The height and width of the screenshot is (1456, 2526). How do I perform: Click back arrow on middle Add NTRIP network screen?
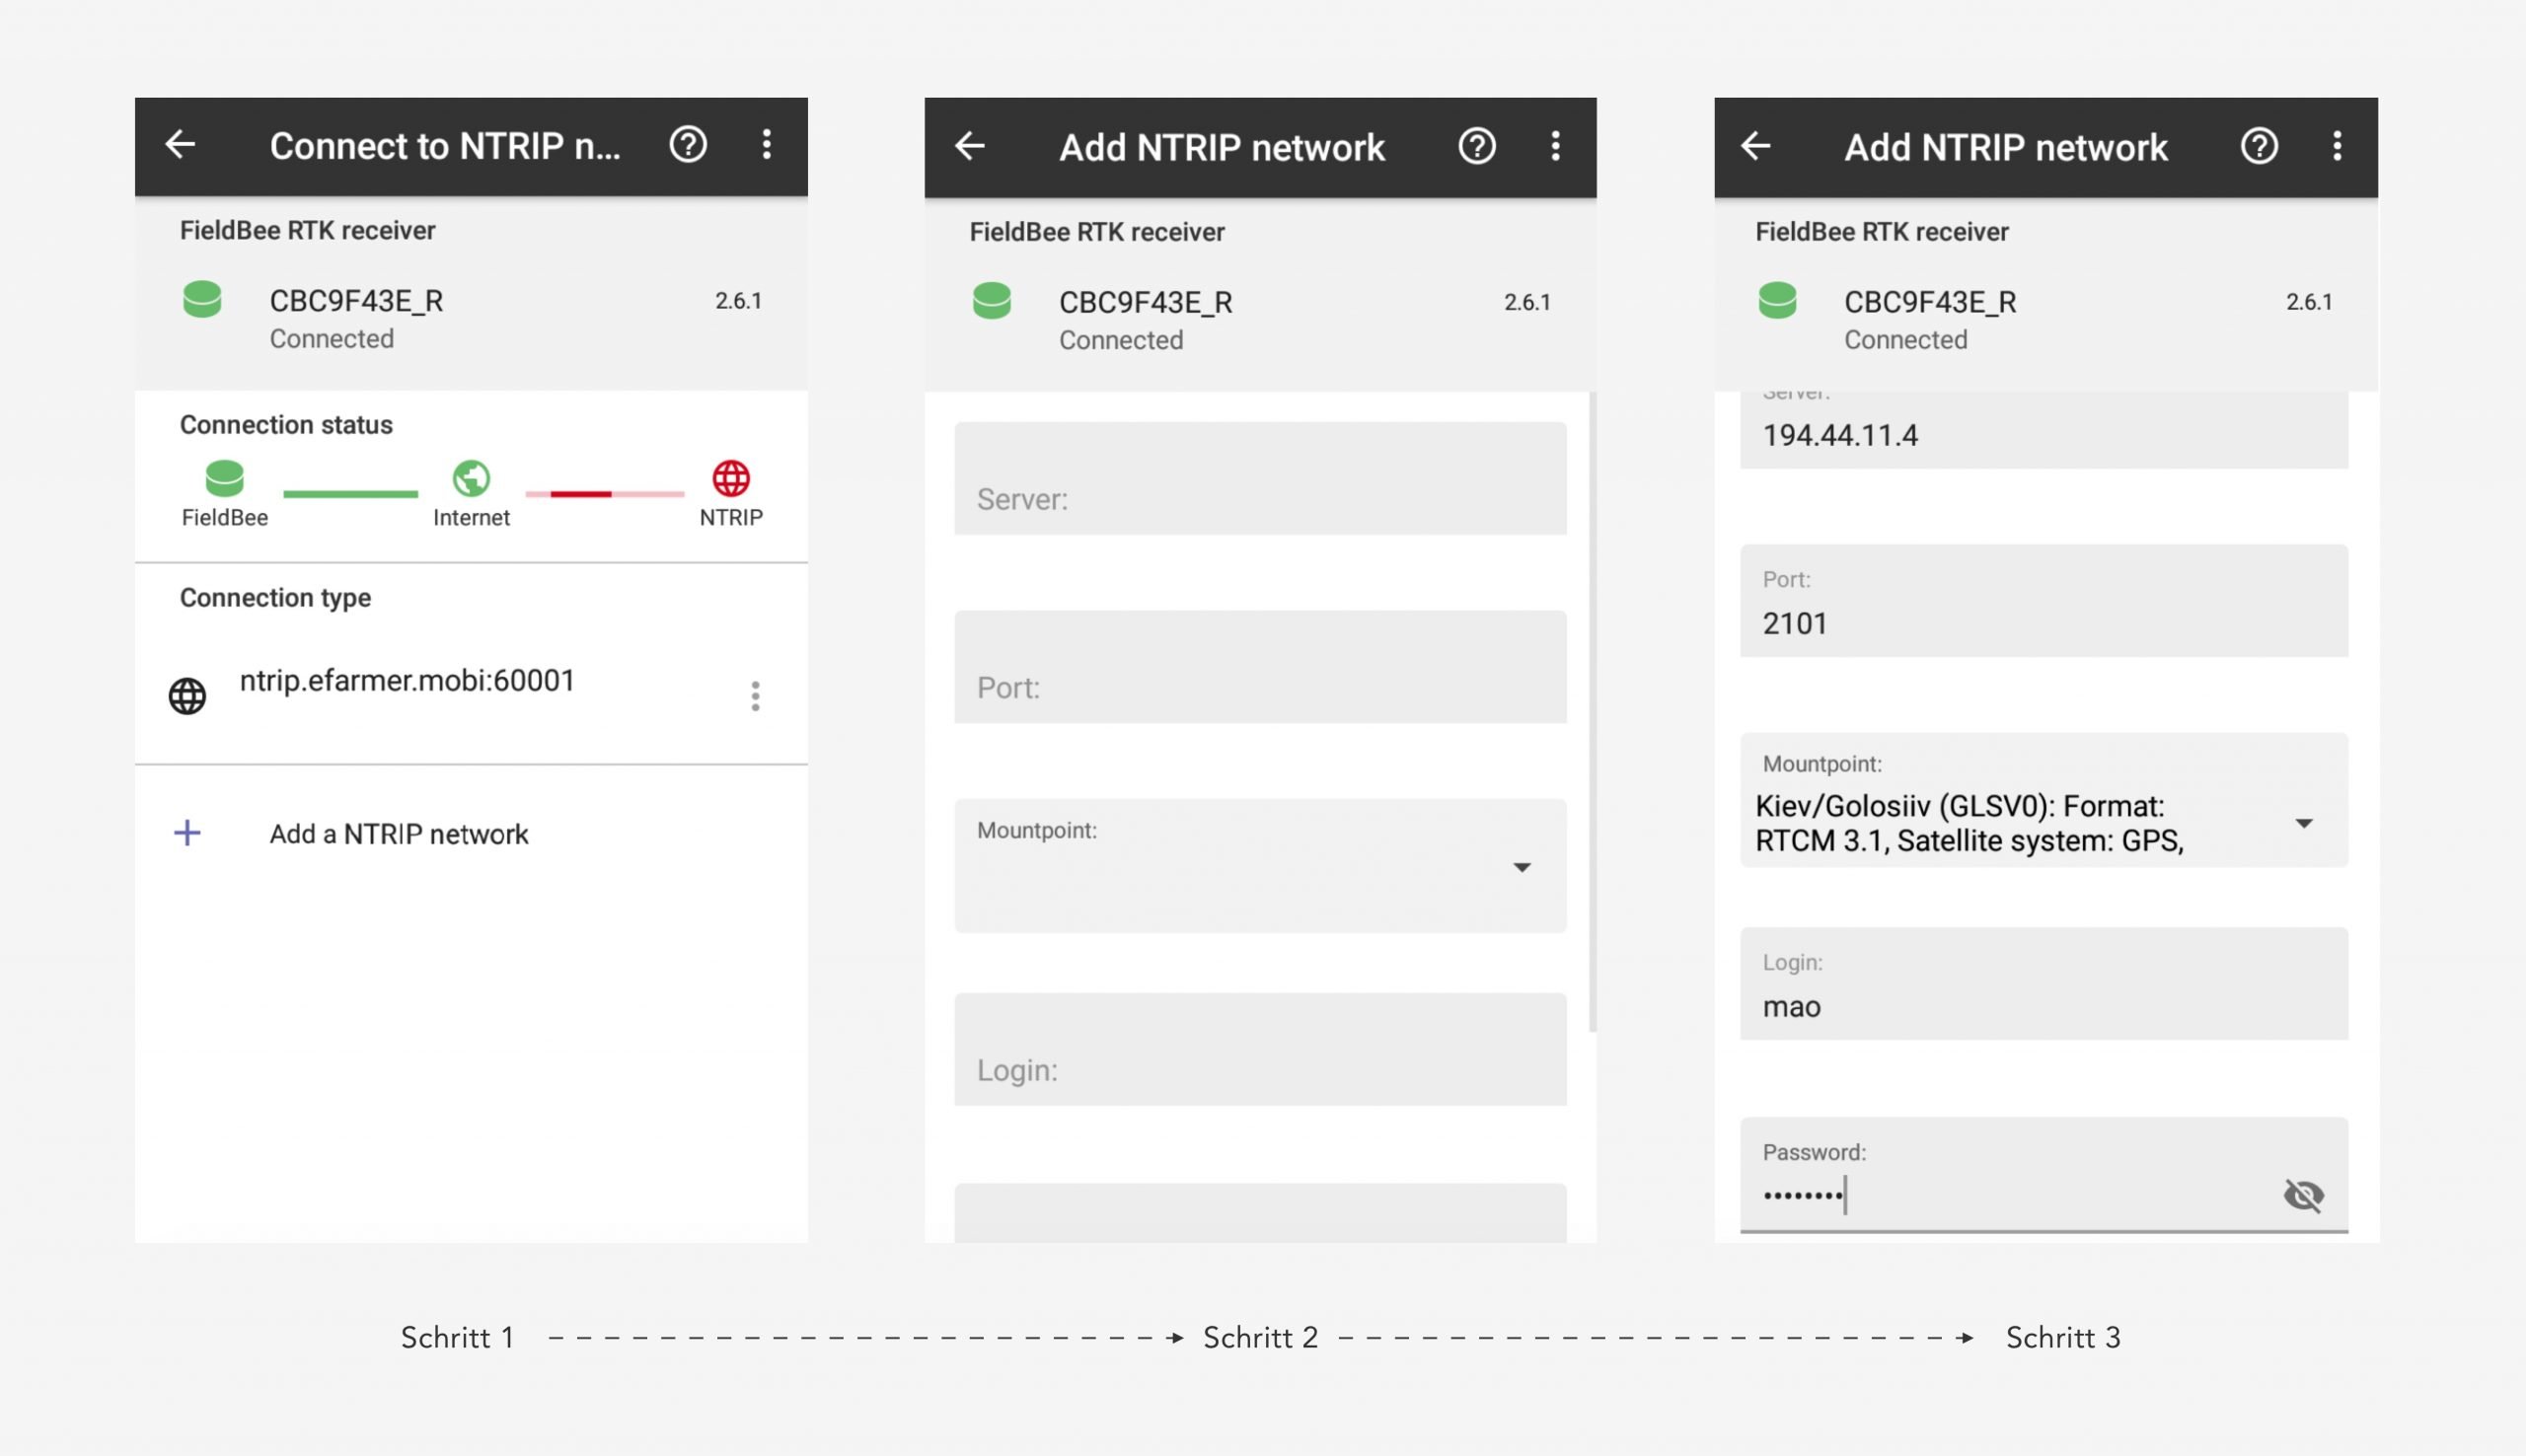coord(970,147)
